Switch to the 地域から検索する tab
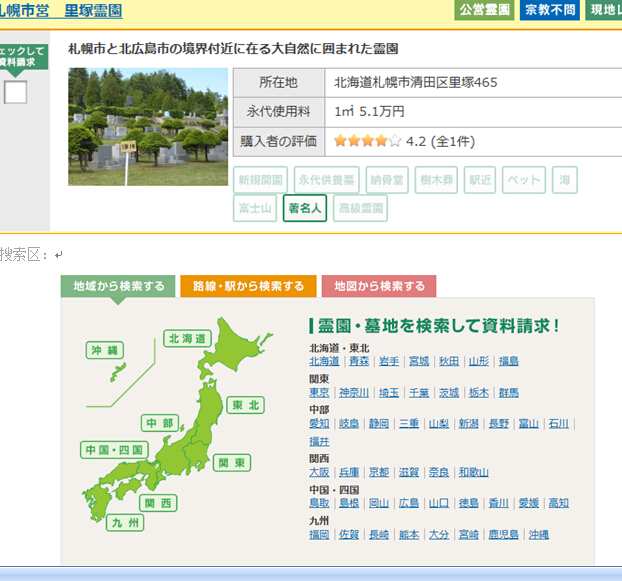622x581 pixels. (x=118, y=286)
